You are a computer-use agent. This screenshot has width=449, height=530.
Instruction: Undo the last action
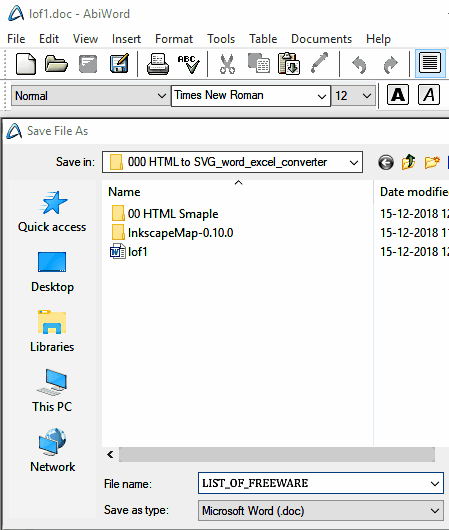click(x=359, y=64)
